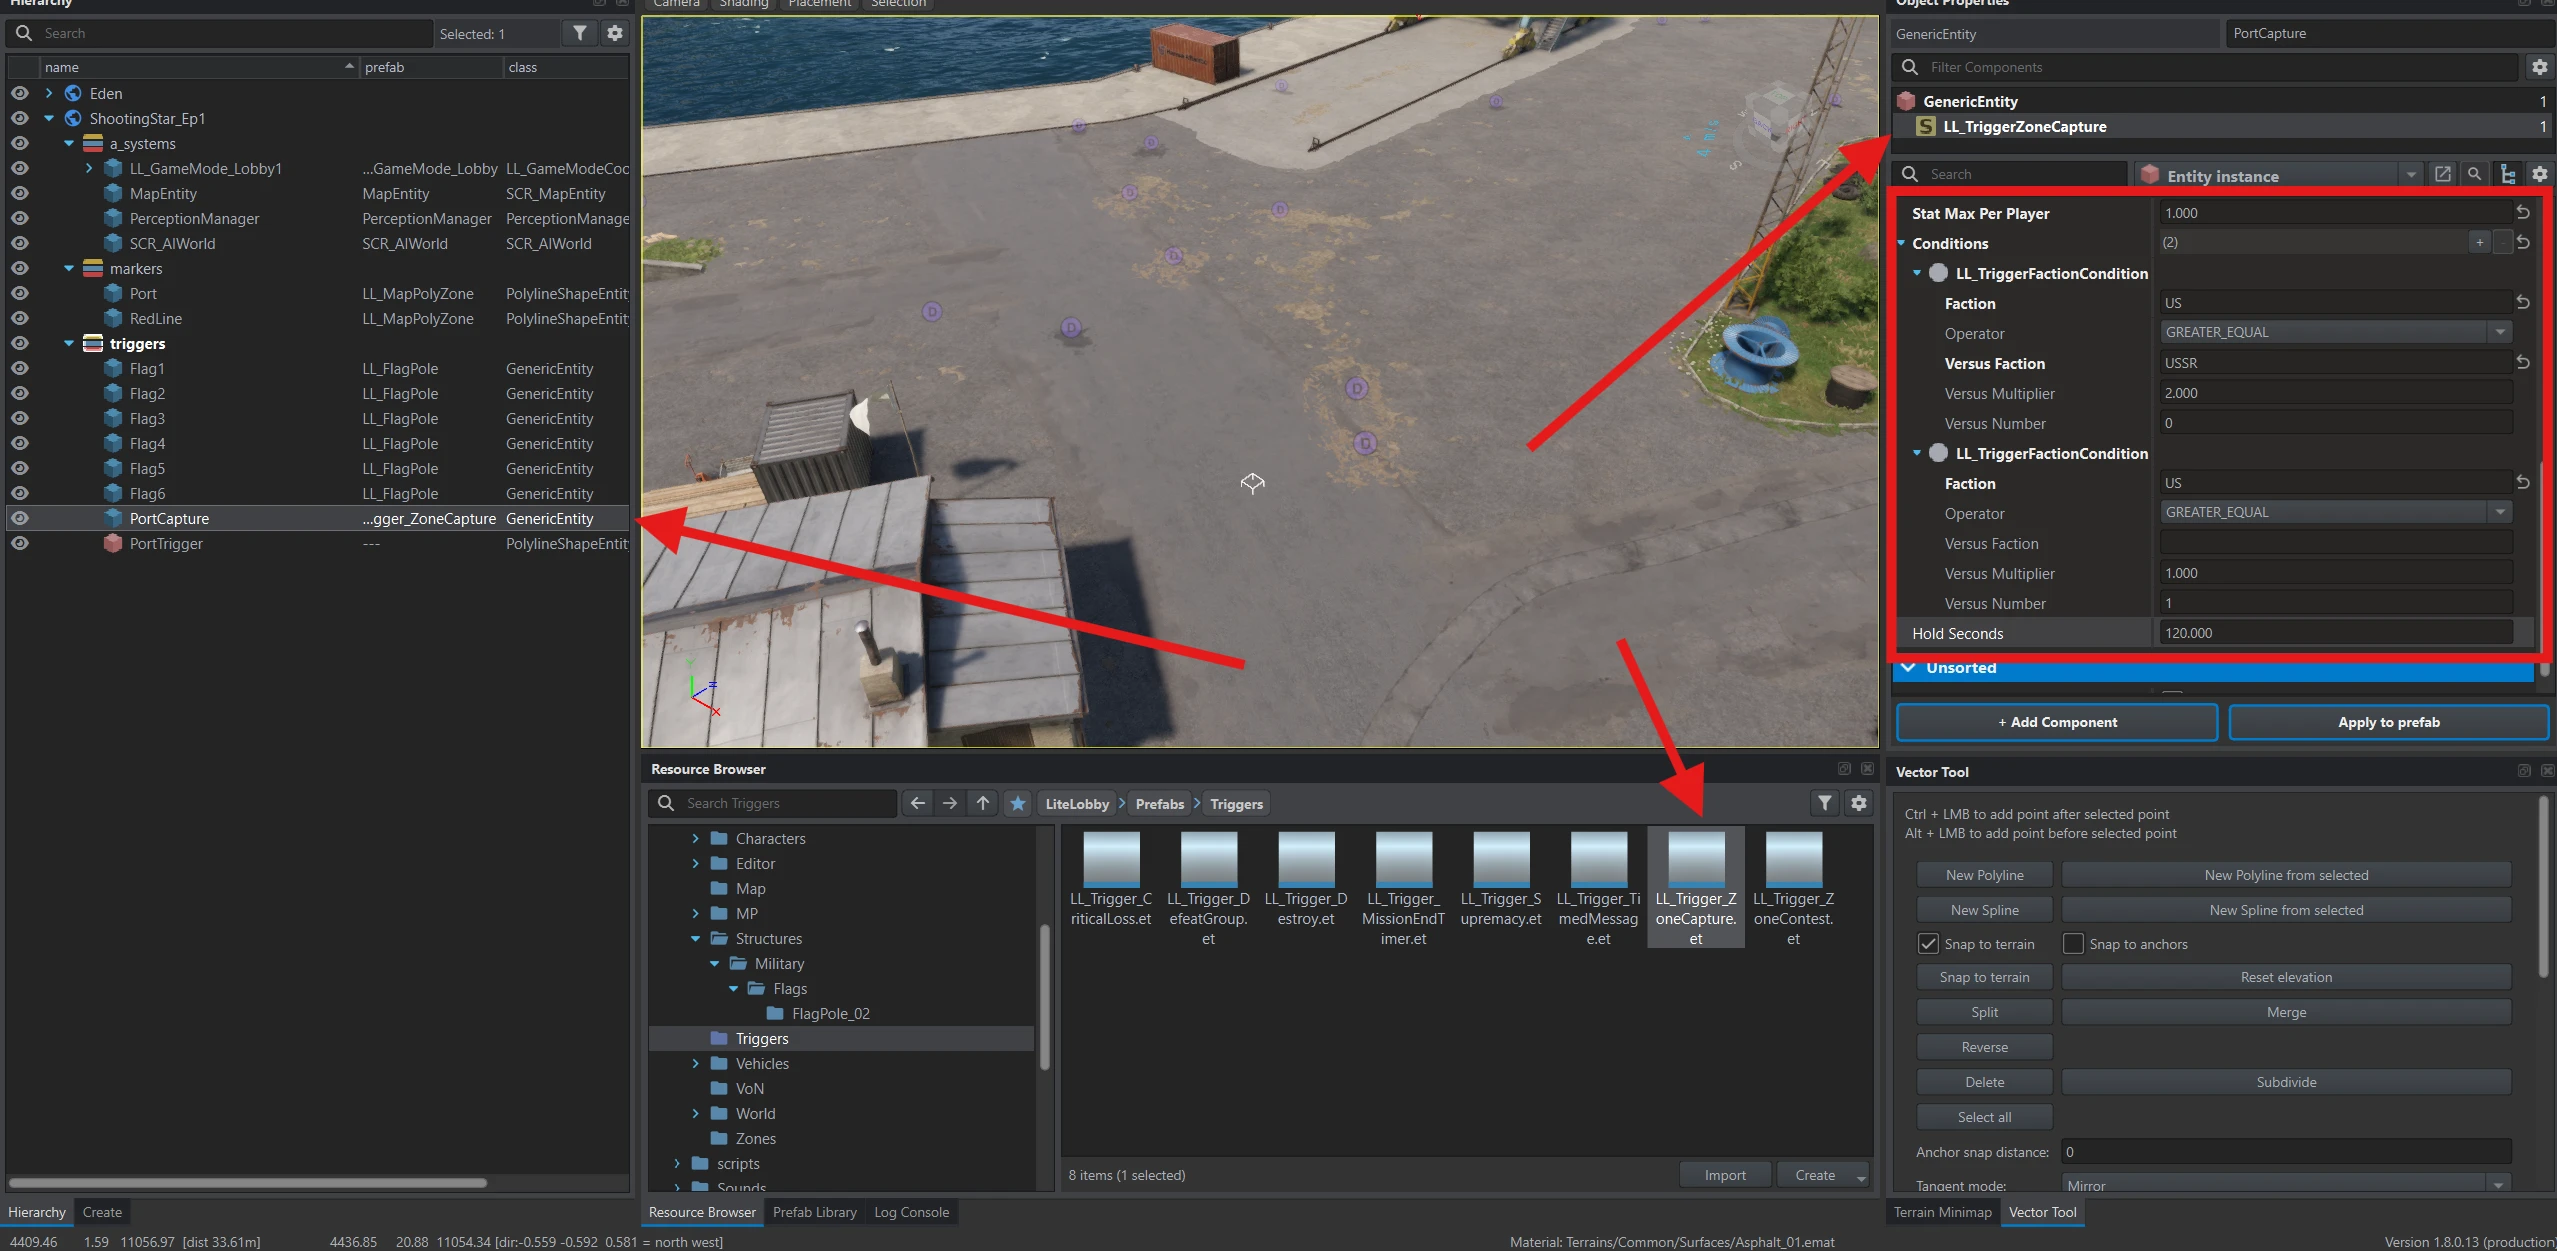Toggle visibility of Flag1
2557x1251 pixels.
pos(19,368)
